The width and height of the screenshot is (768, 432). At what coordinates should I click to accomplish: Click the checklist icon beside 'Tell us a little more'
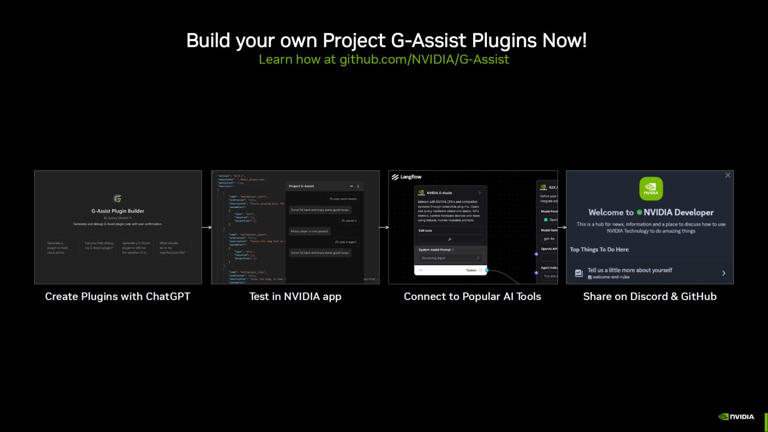click(x=579, y=272)
